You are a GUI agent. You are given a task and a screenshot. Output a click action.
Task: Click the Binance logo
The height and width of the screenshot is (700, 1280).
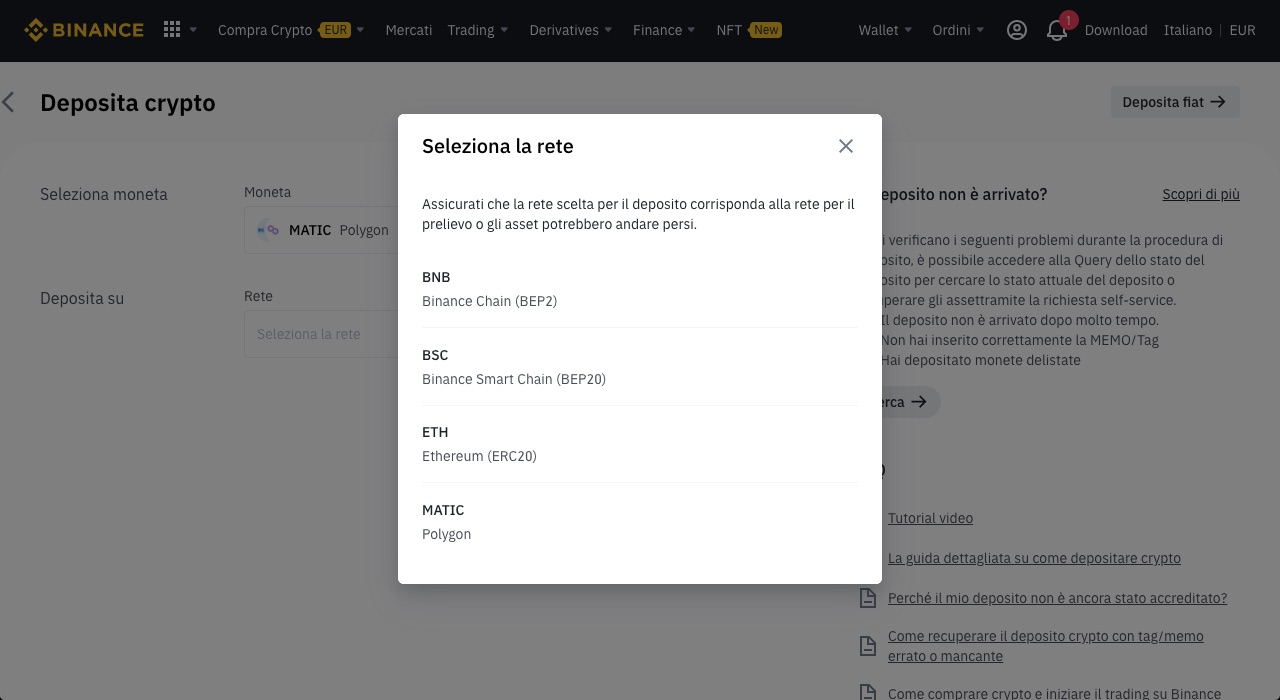pyautogui.click(x=84, y=30)
